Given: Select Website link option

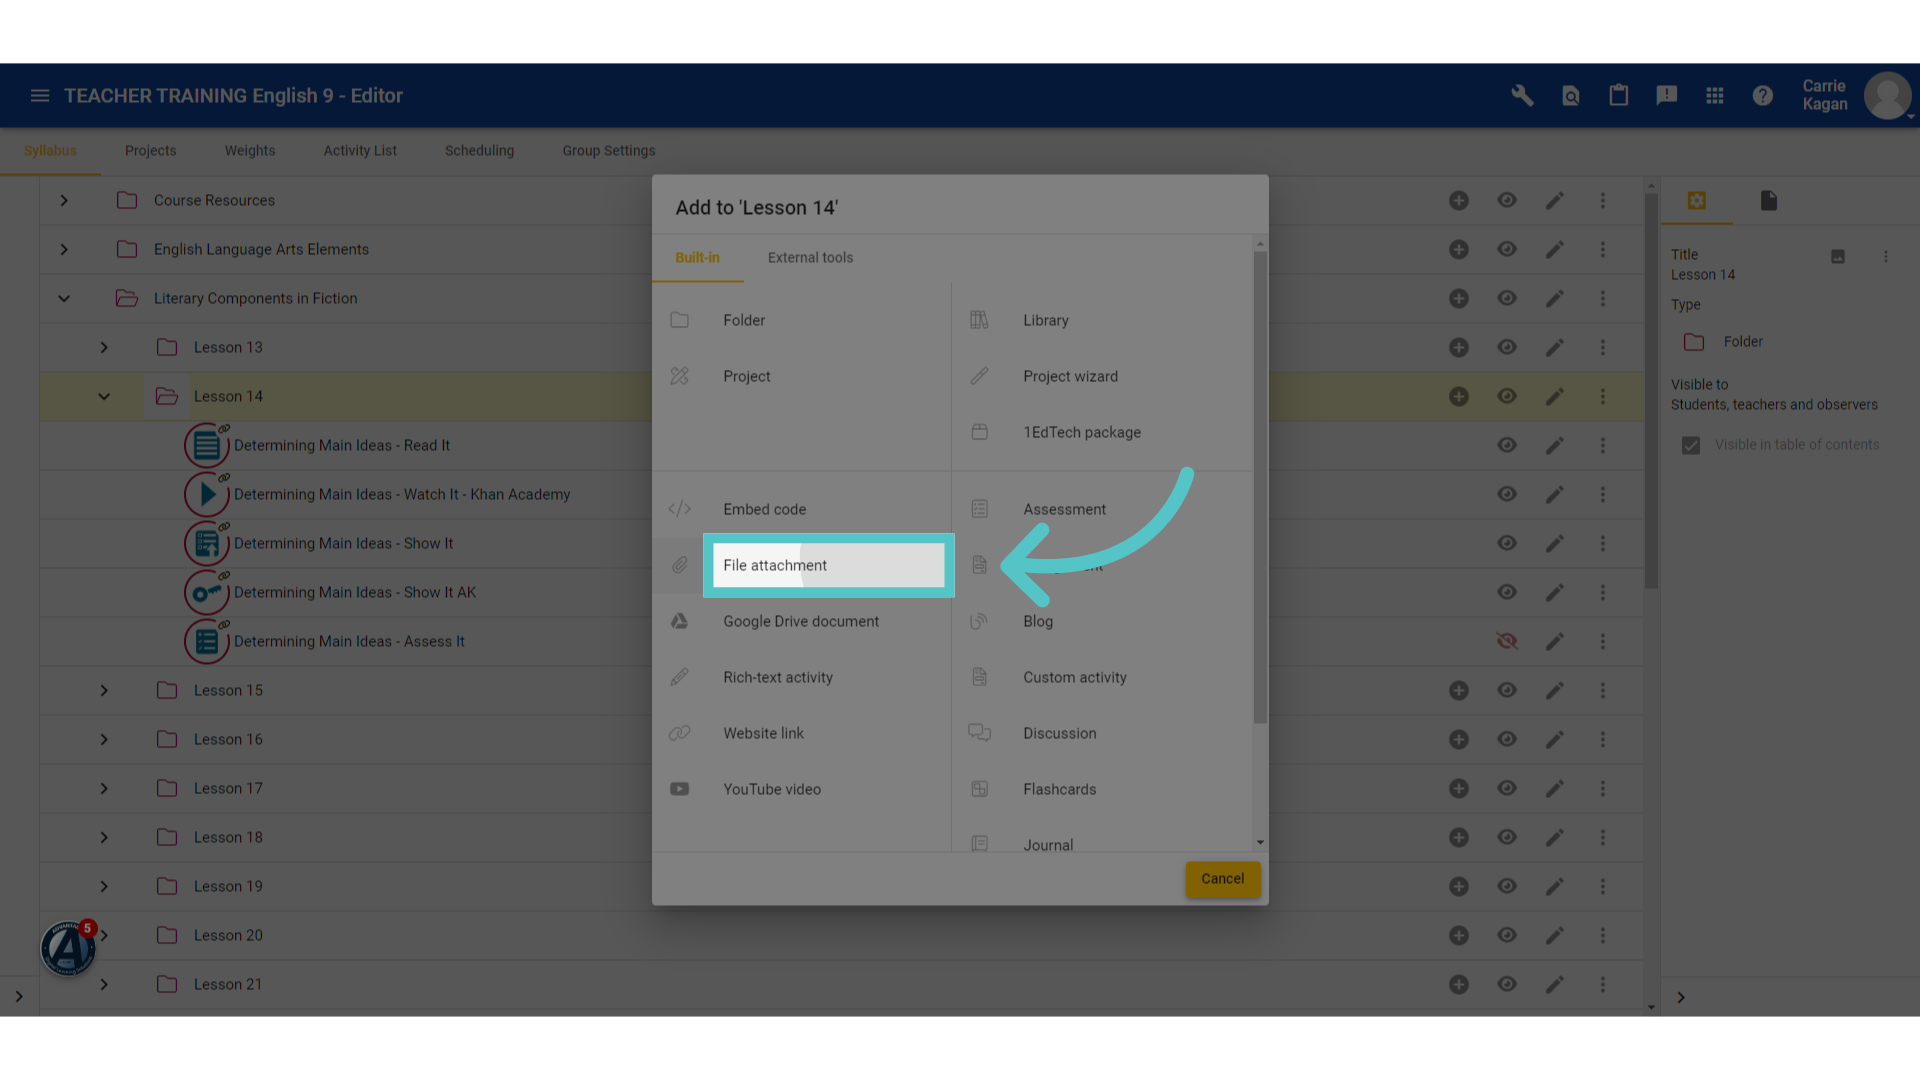Looking at the screenshot, I should 801,734.
